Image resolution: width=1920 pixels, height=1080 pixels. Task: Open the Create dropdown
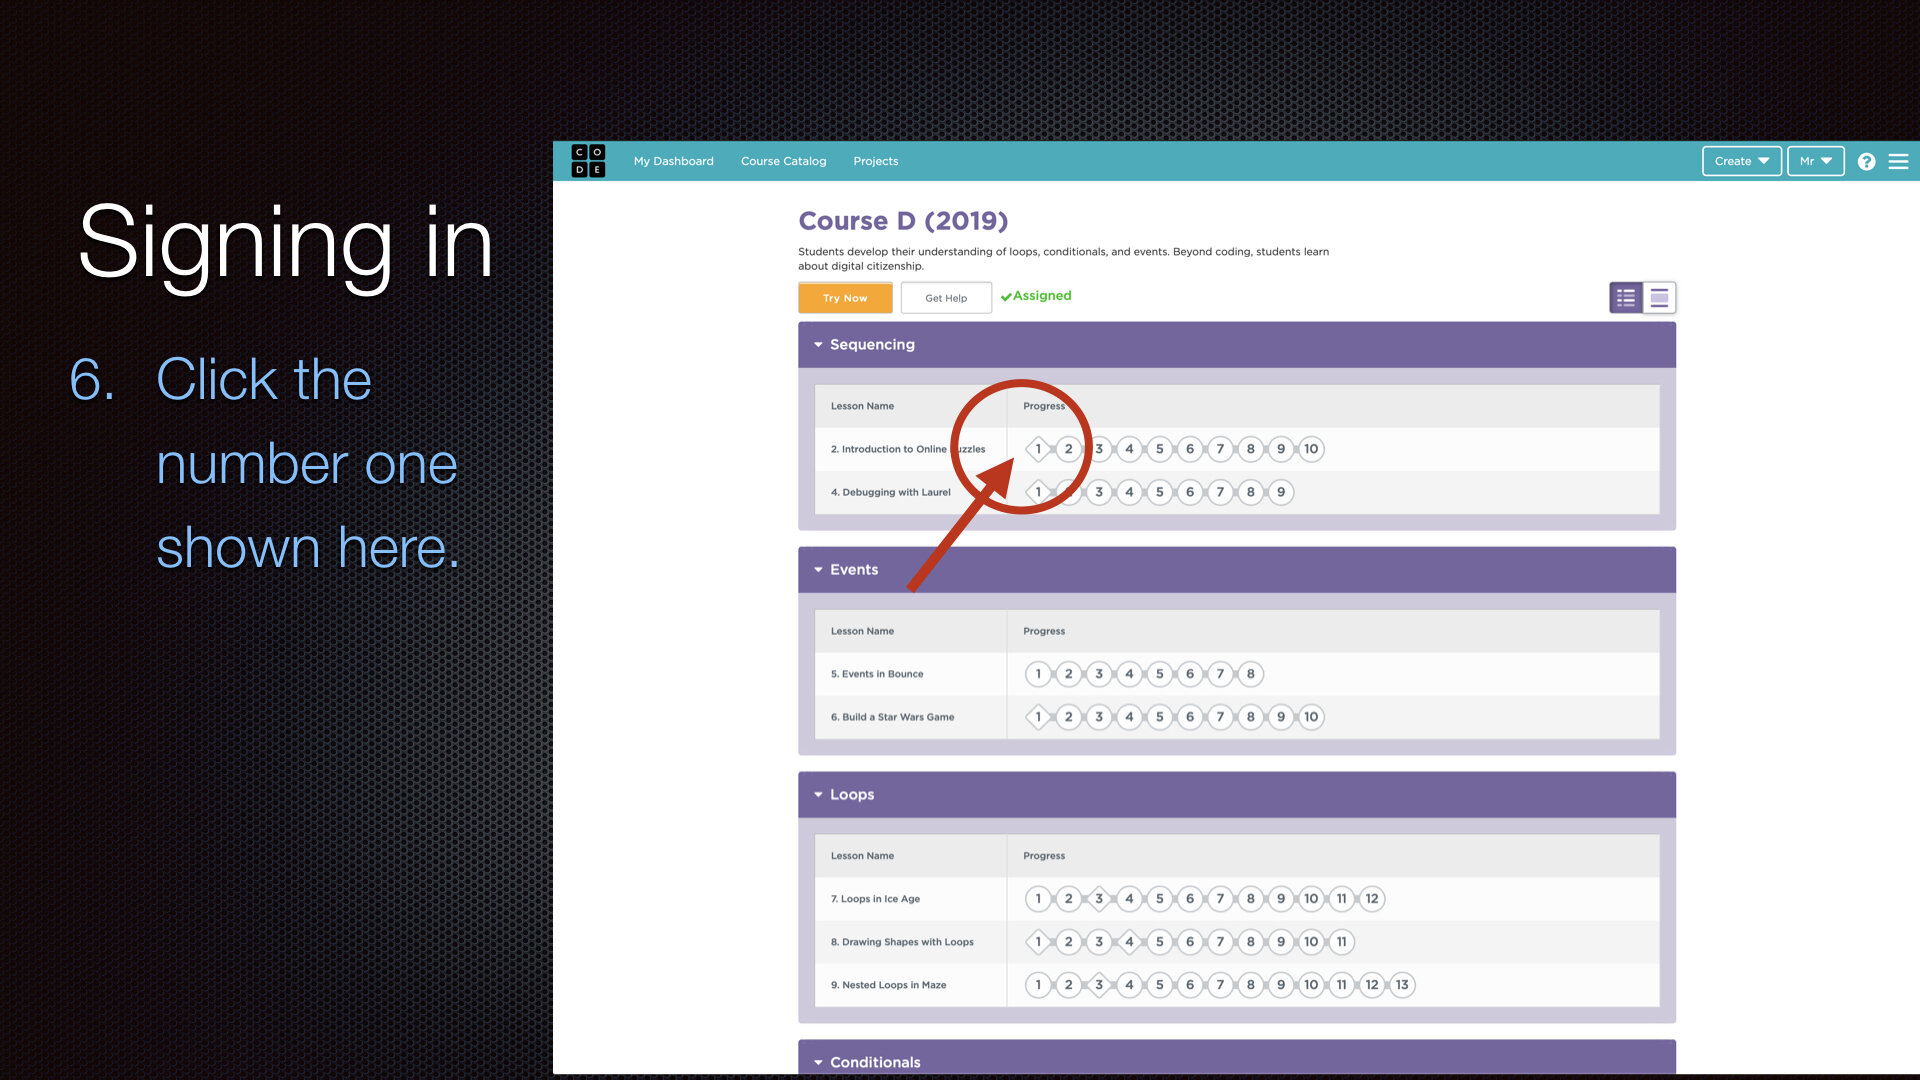pos(1741,161)
